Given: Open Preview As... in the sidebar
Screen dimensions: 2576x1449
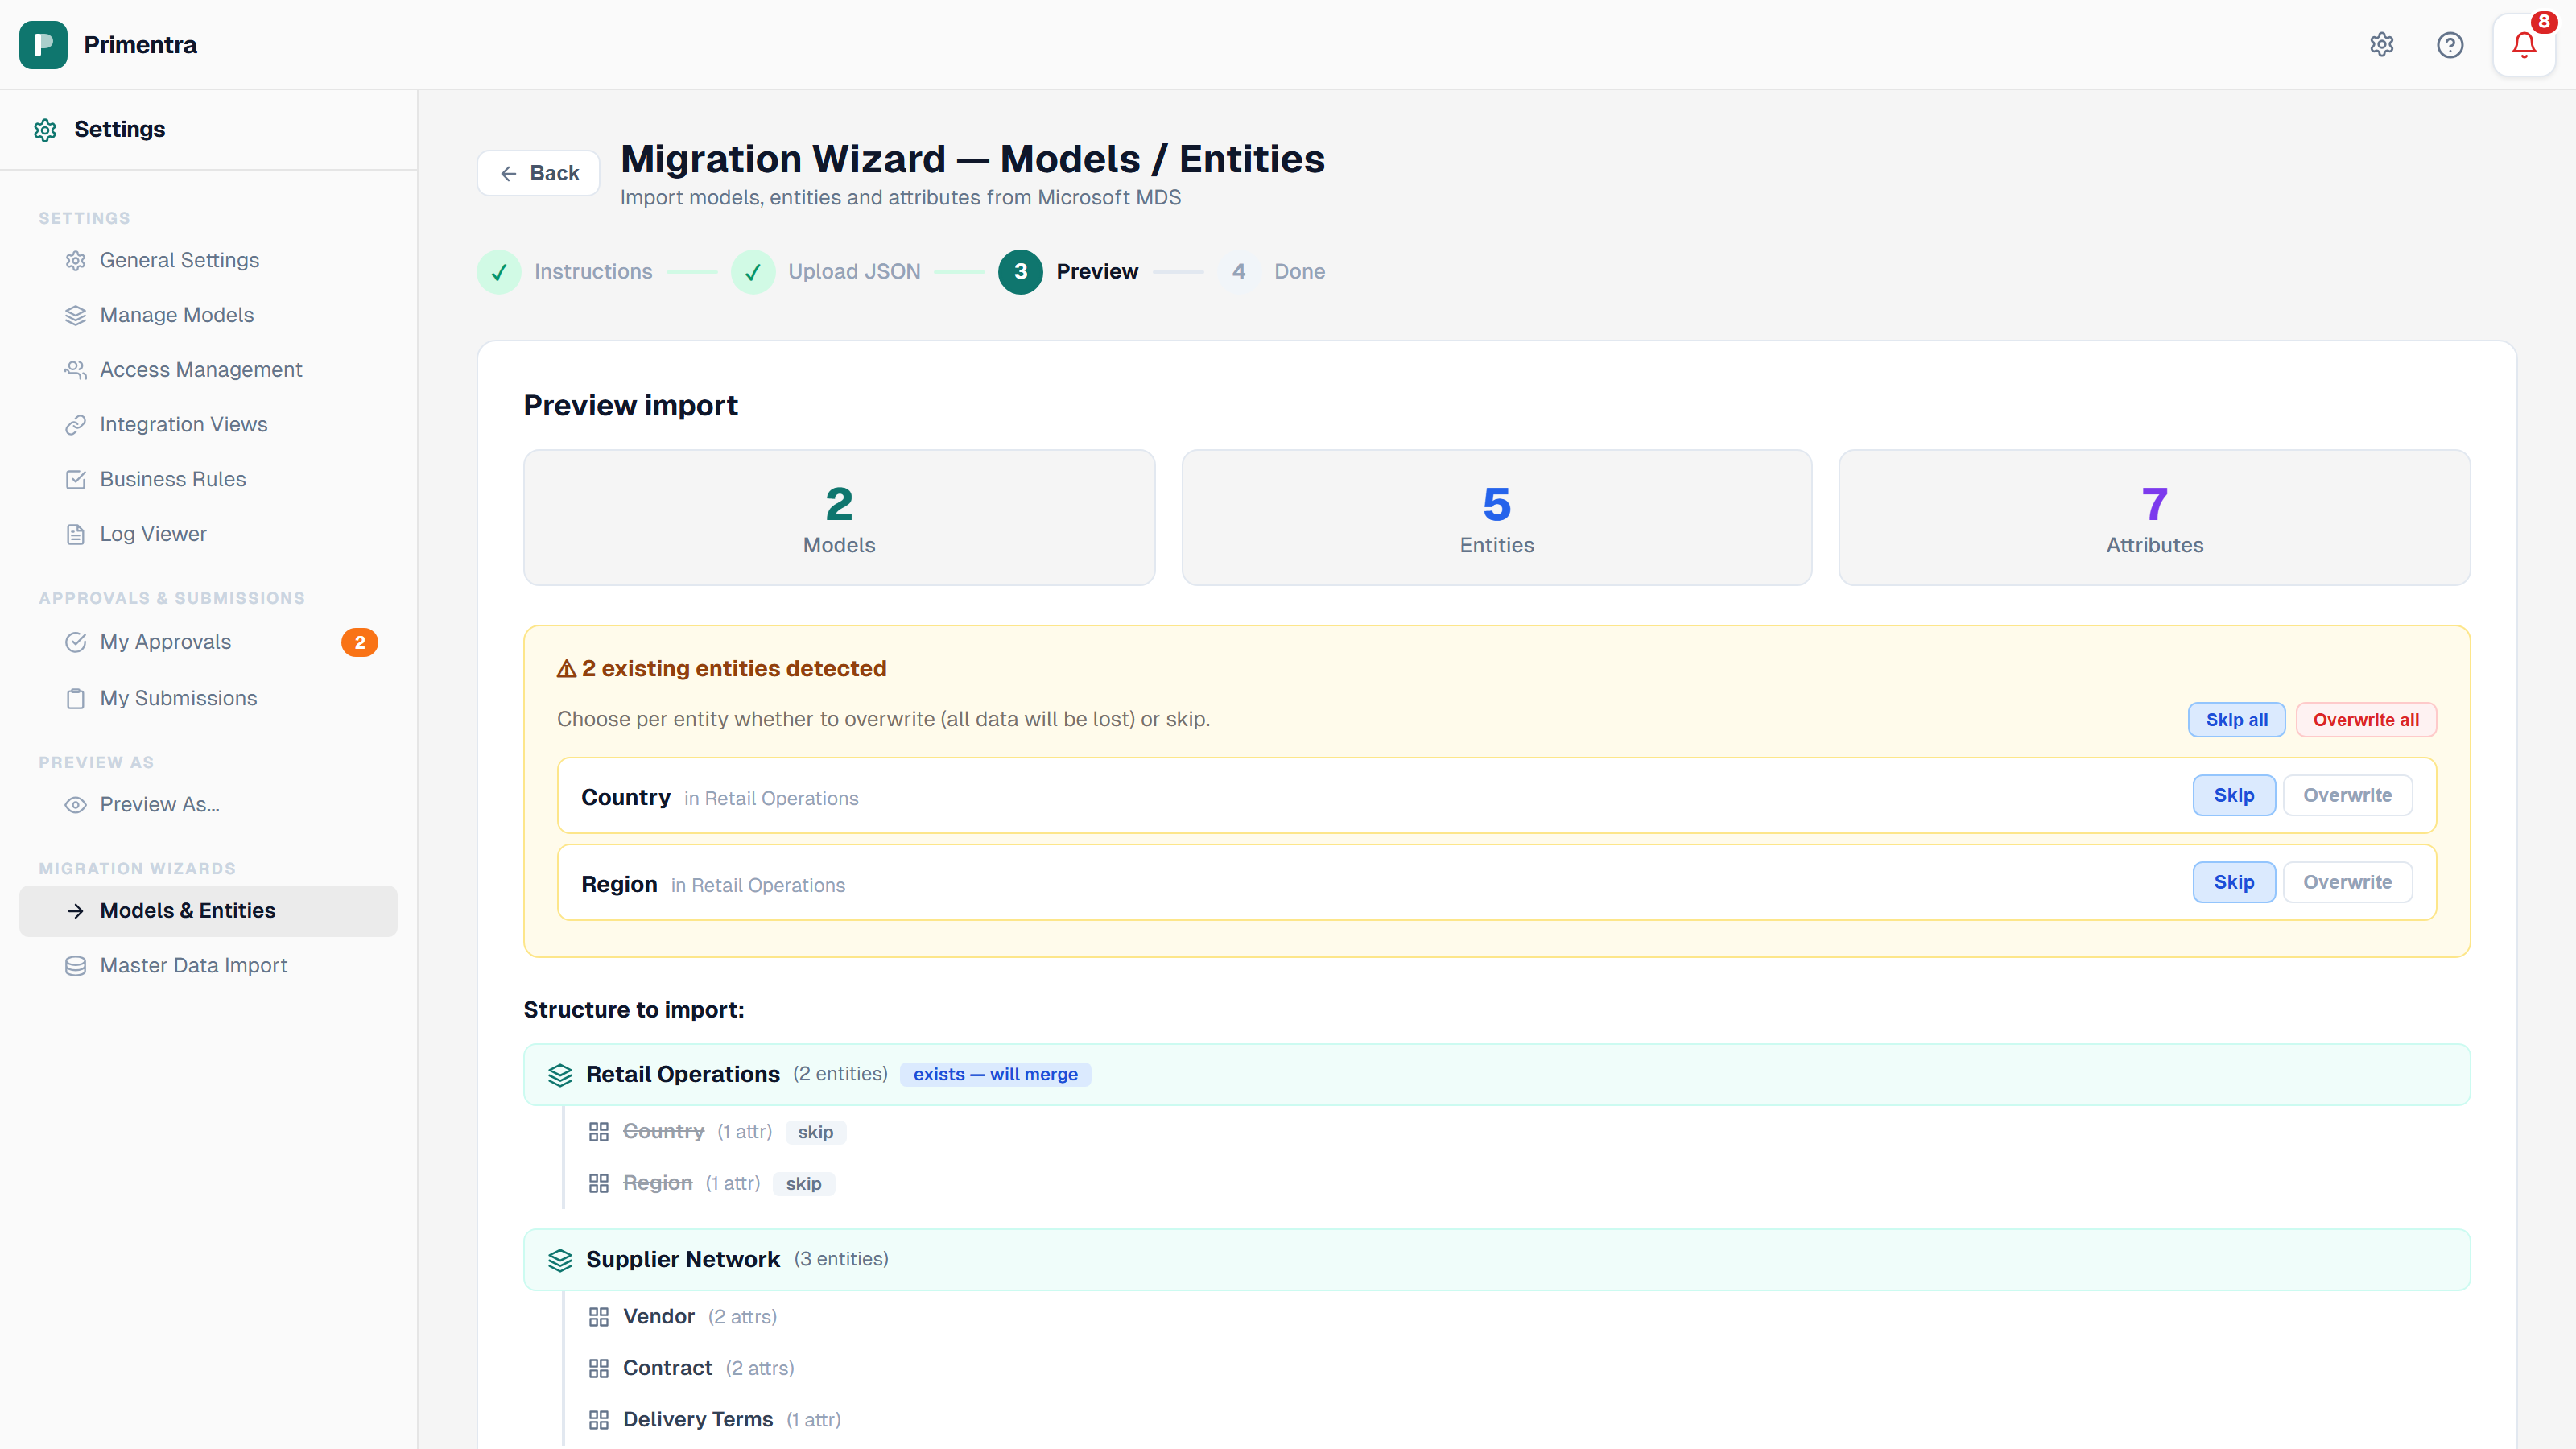Looking at the screenshot, I should (208, 805).
